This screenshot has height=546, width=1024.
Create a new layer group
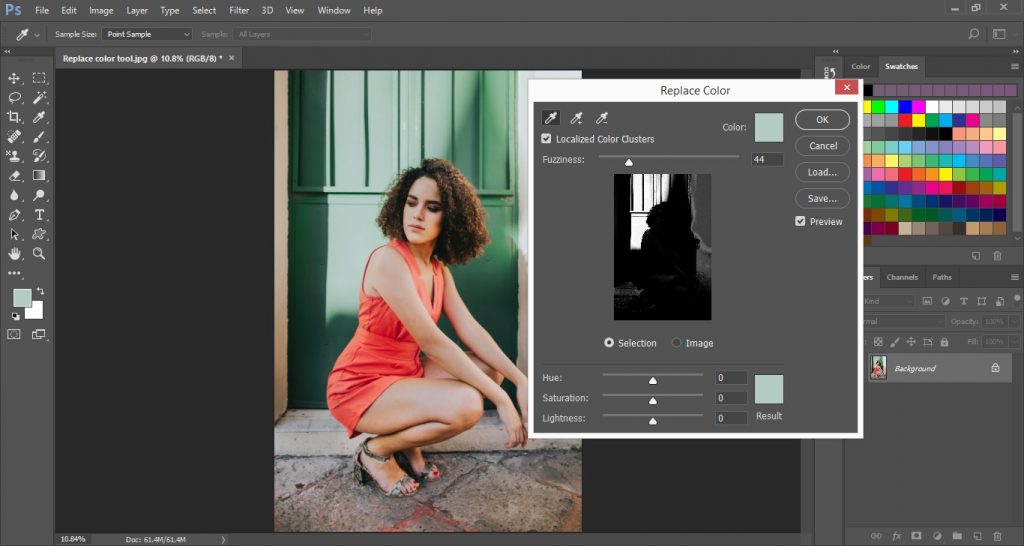956,536
